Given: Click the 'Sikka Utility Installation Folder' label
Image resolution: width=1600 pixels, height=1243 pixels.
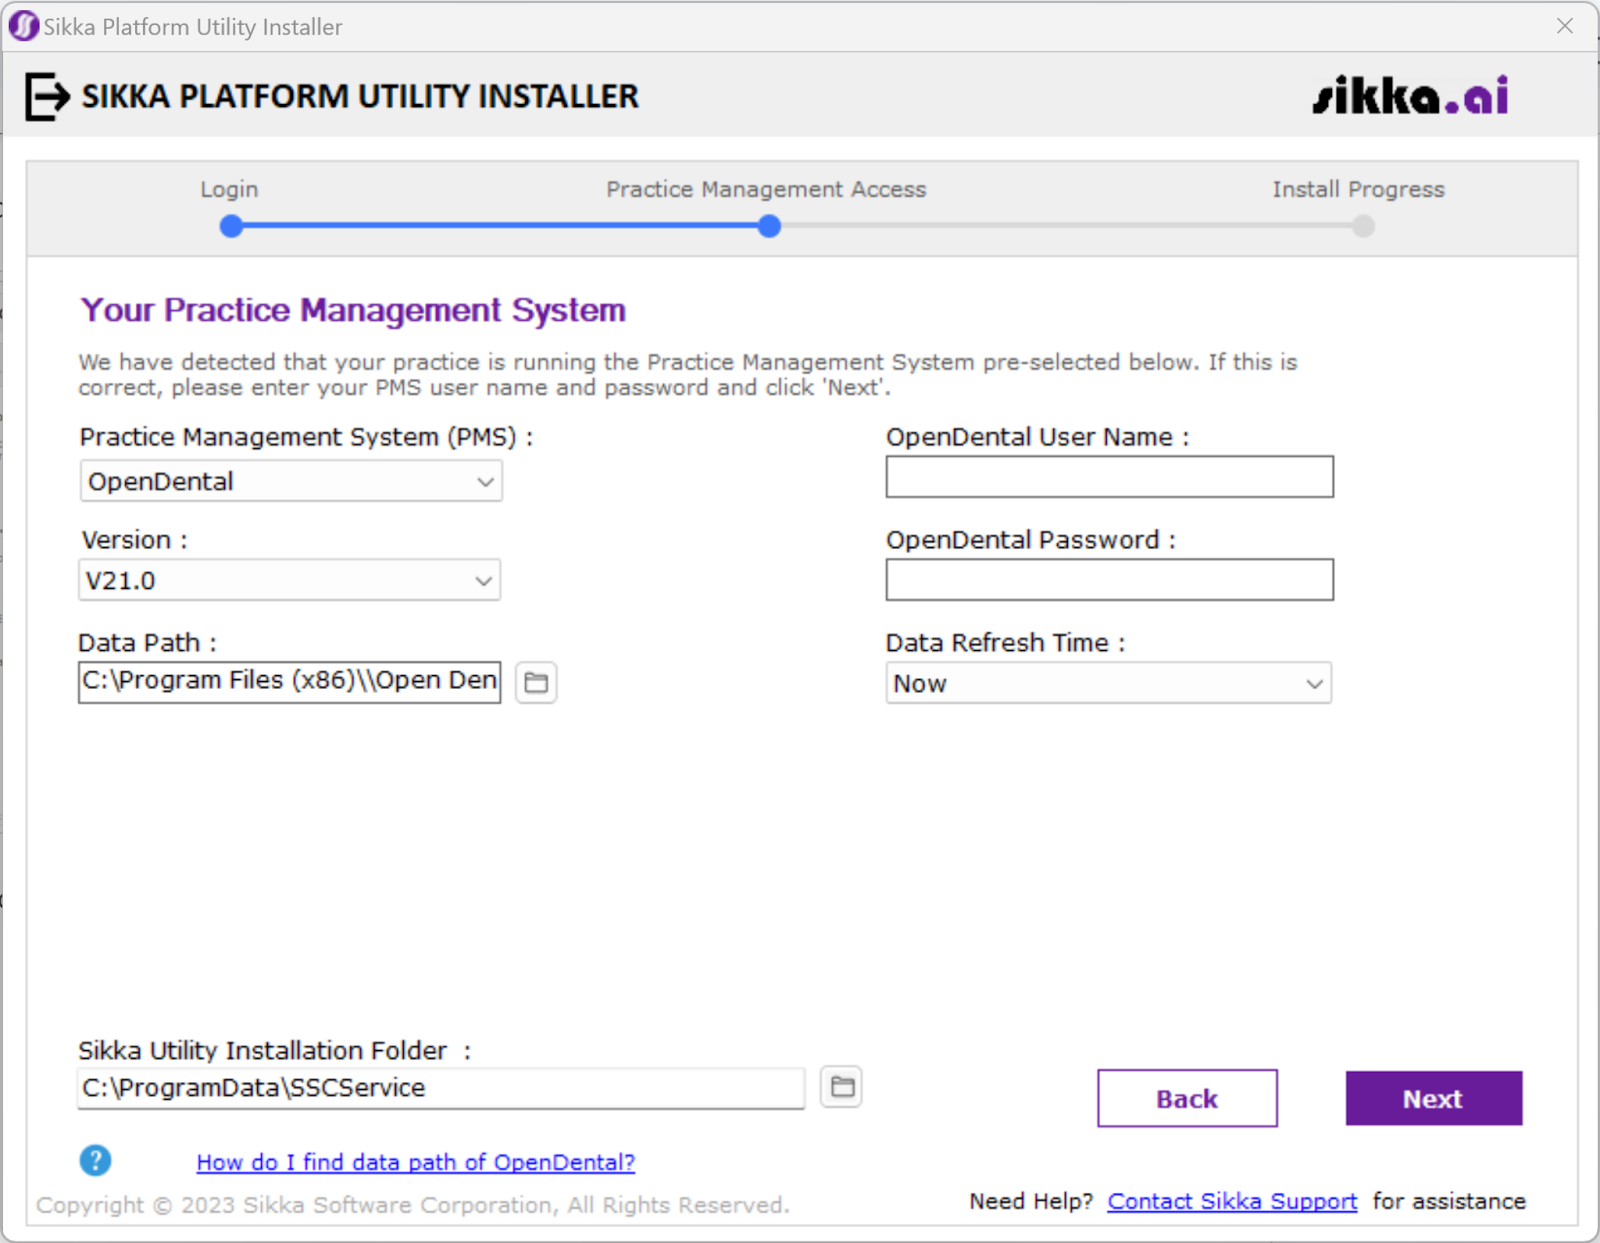Looking at the screenshot, I should point(263,1050).
